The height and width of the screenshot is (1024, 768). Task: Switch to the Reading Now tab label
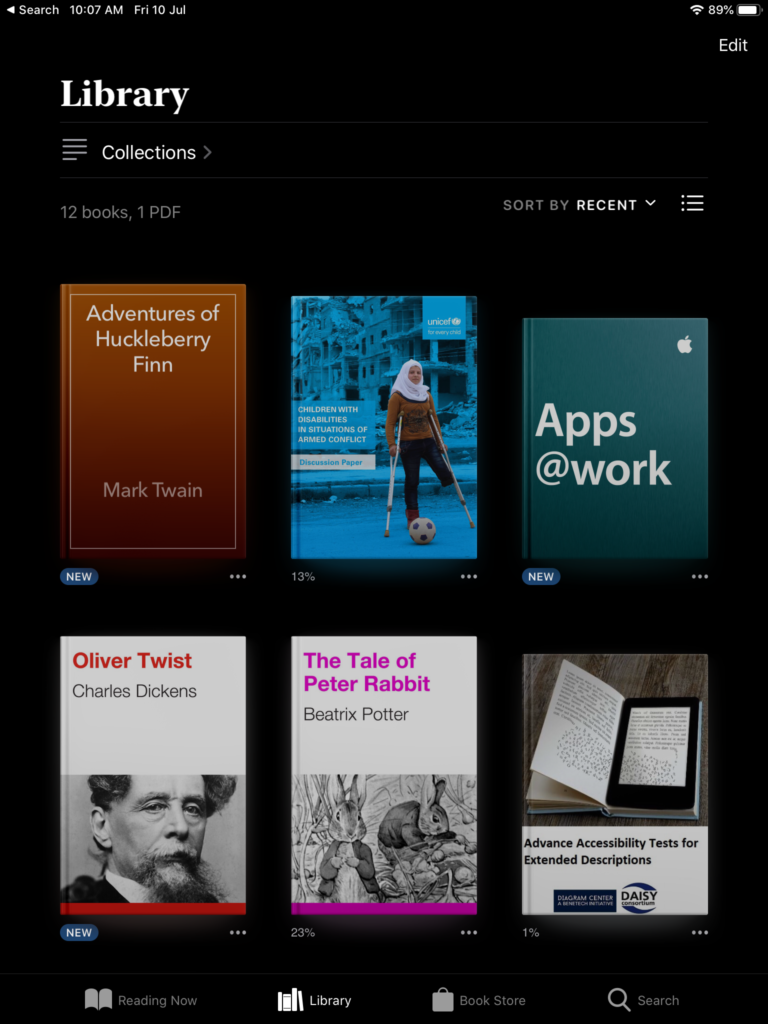157,1000
